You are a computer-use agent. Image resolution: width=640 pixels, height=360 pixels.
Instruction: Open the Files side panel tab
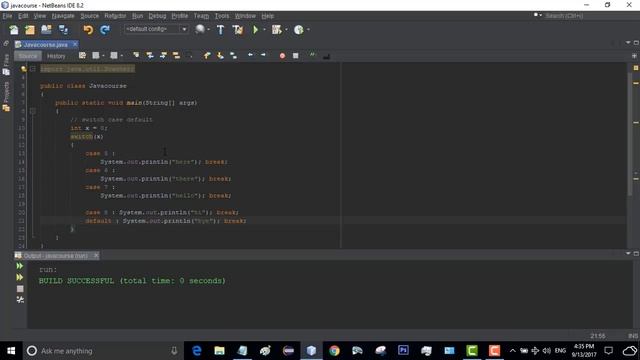pyautogui.click(x=6, y=65)
